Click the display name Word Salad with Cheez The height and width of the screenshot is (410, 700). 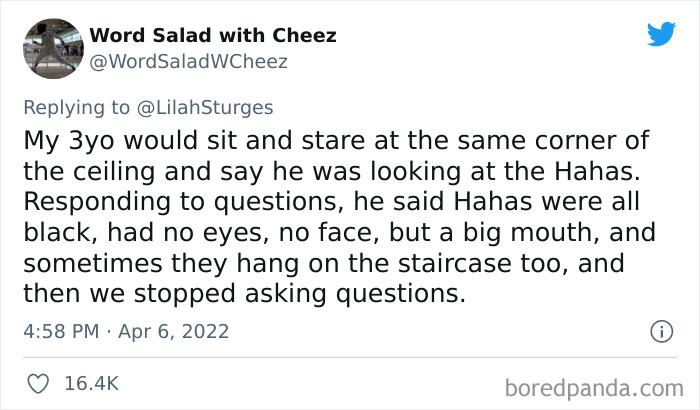point(212,36)
